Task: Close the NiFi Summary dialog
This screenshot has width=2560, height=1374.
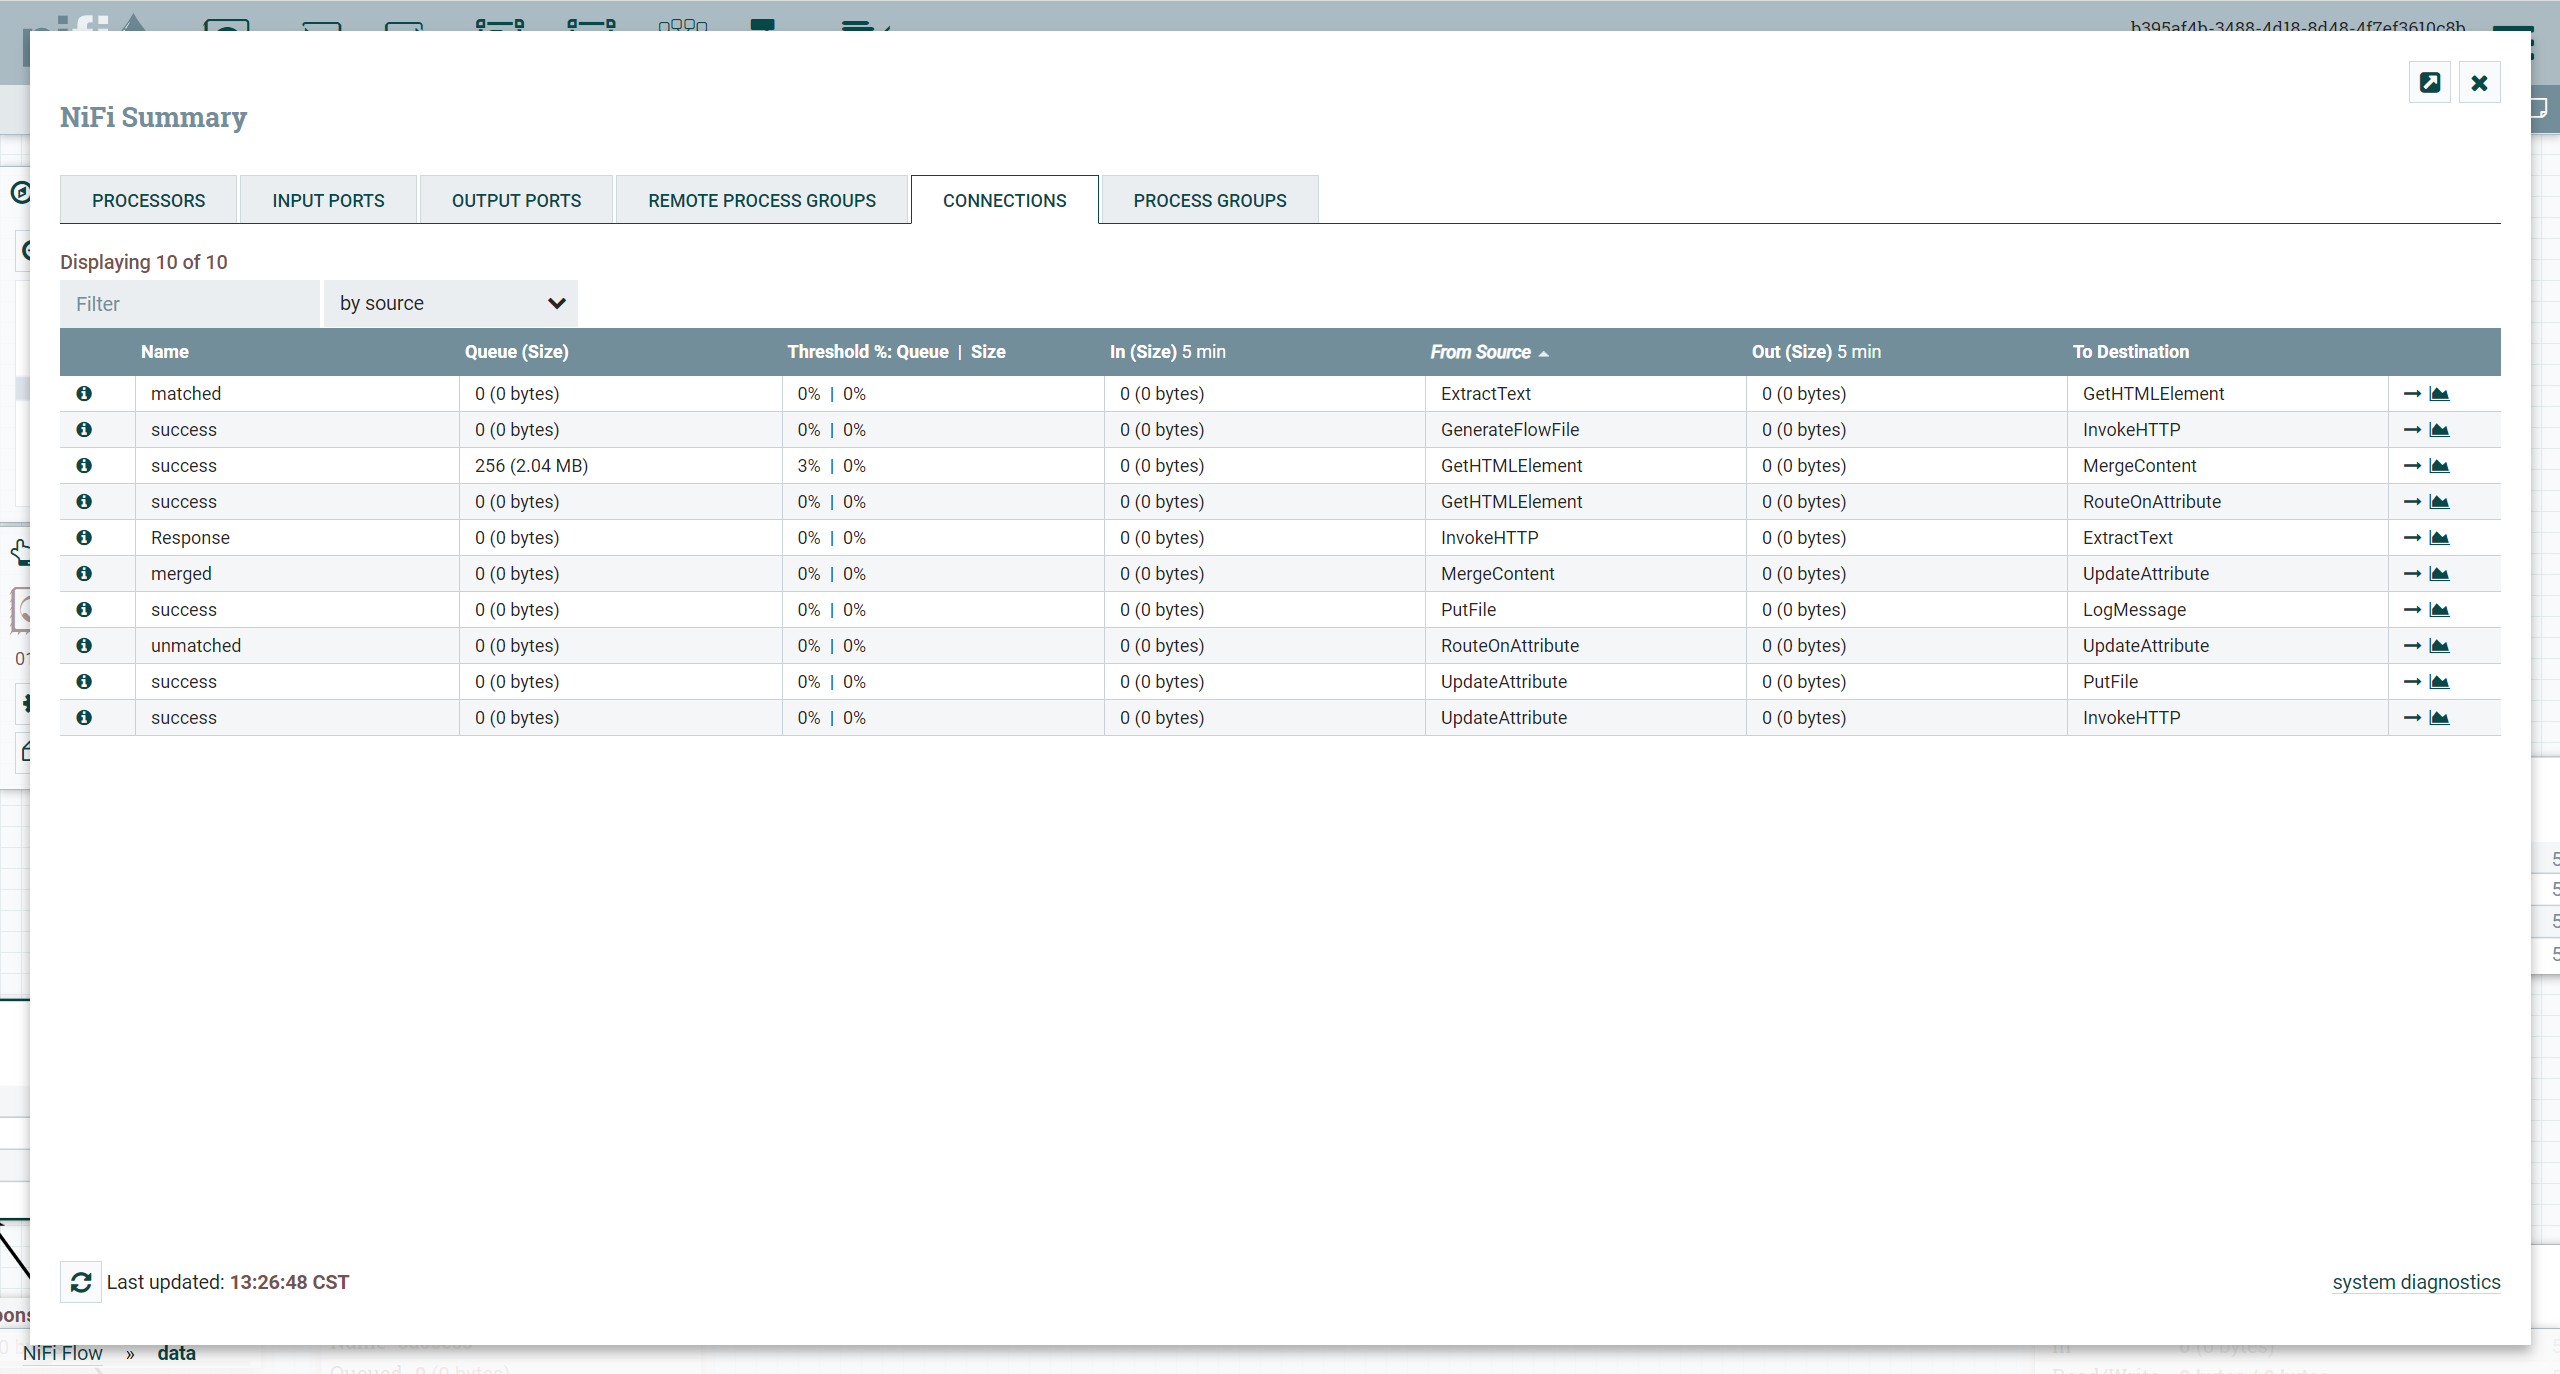Action: [x=2479, y=83]
